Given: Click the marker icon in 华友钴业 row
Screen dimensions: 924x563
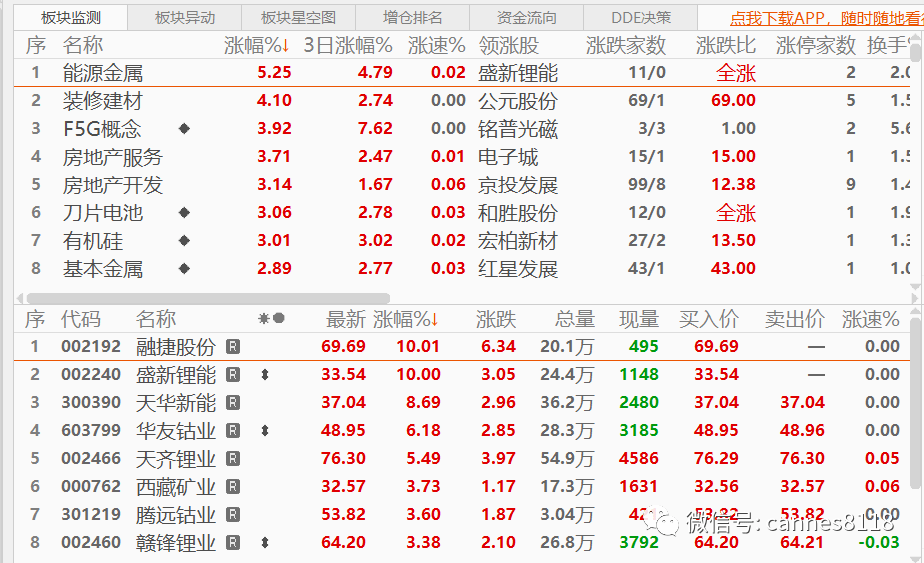Looking at the screenshot, I should coord(265,430).
